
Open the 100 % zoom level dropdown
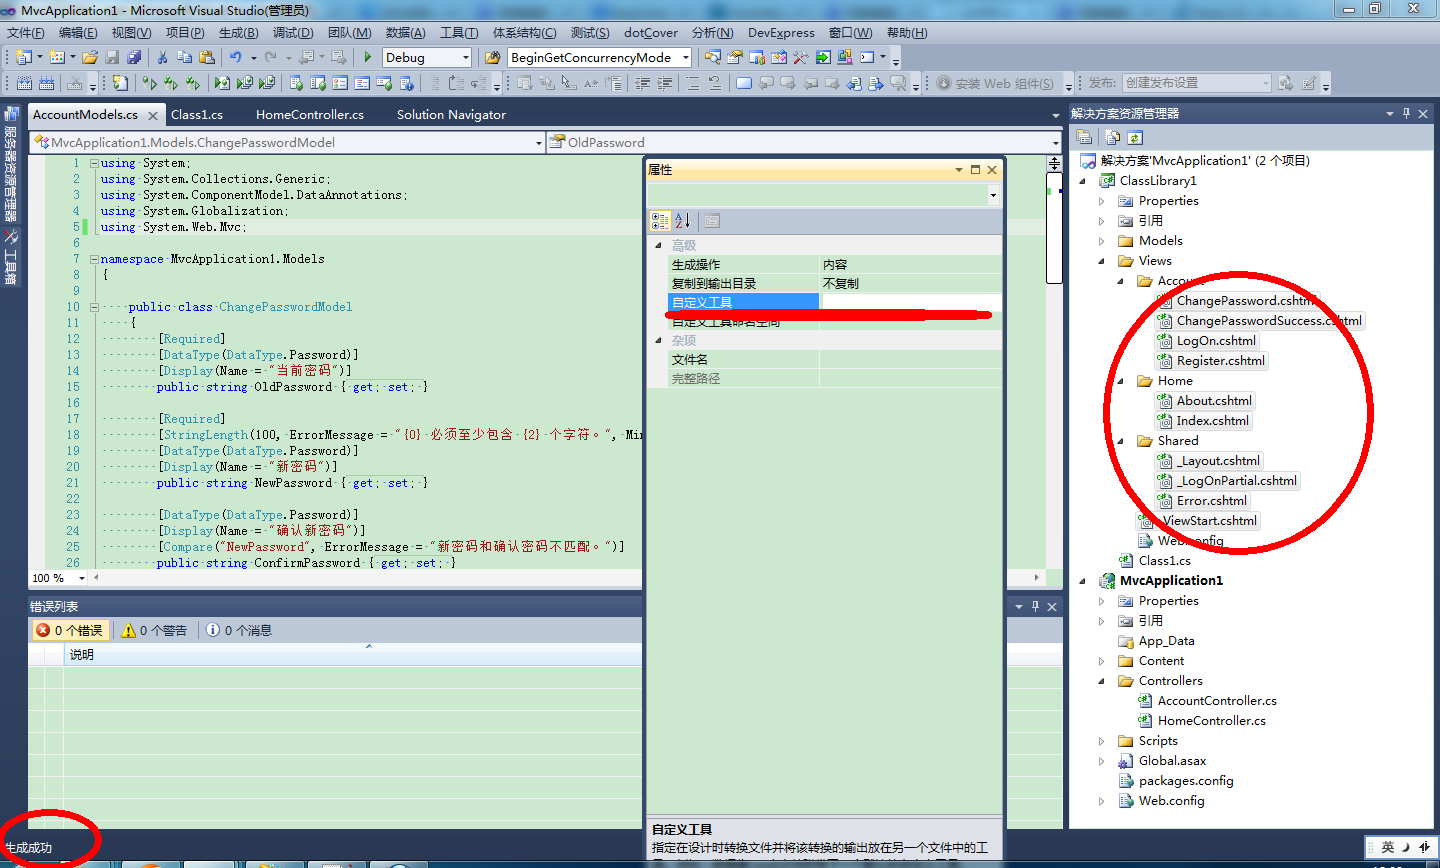[81, 578]
